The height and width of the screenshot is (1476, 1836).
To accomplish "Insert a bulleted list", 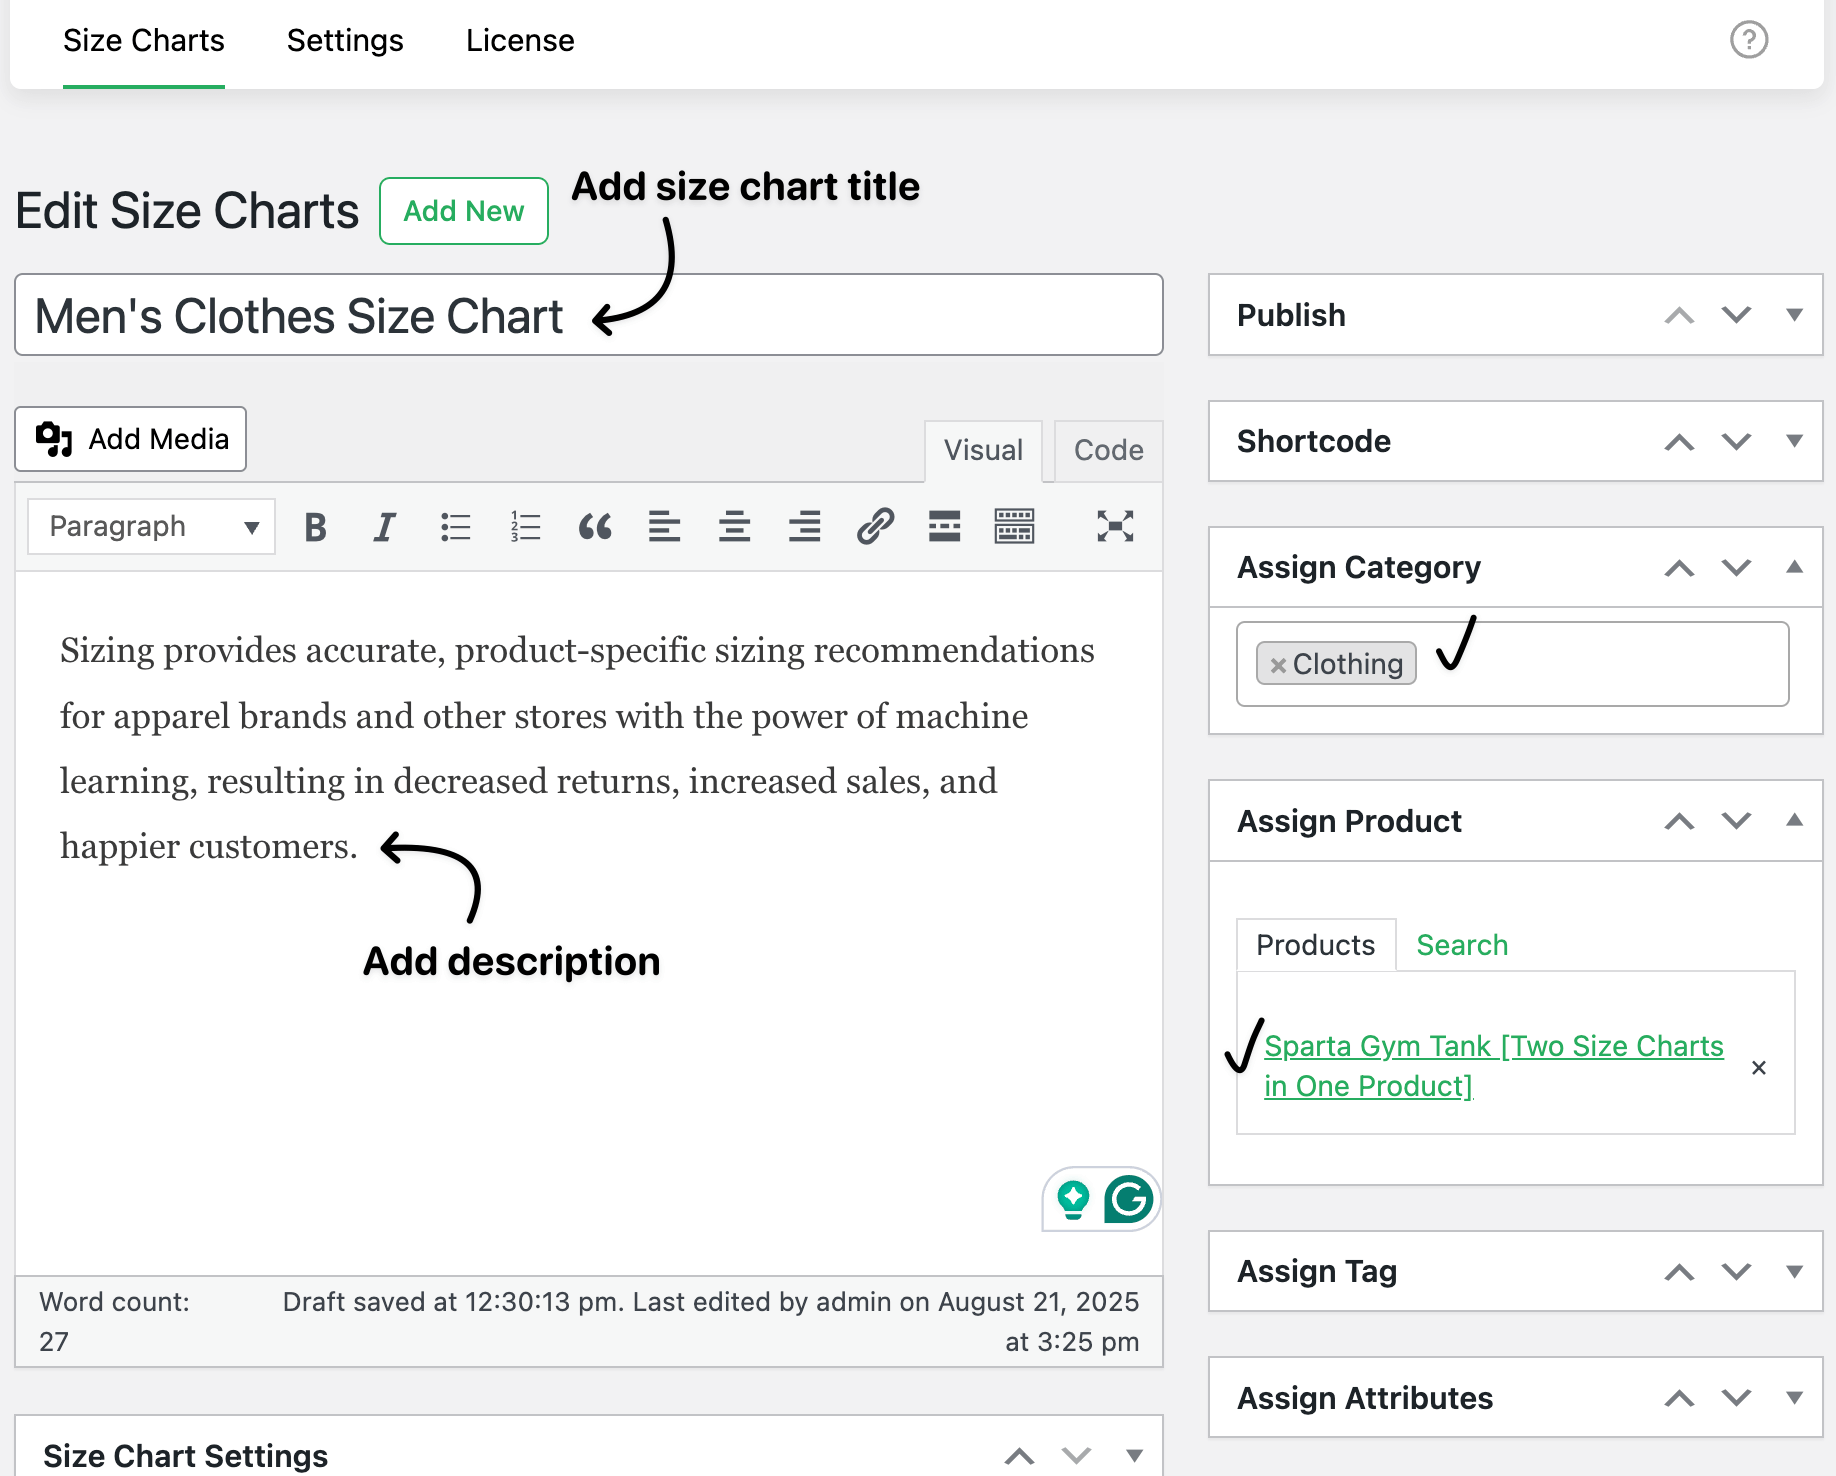I will point(455,526).
